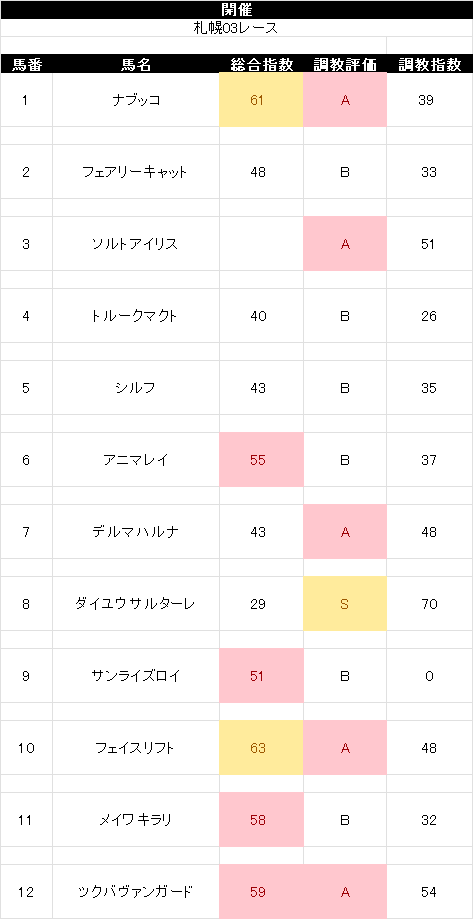
Task: Select the horse name フェアリーキャット
Action: 136,172
